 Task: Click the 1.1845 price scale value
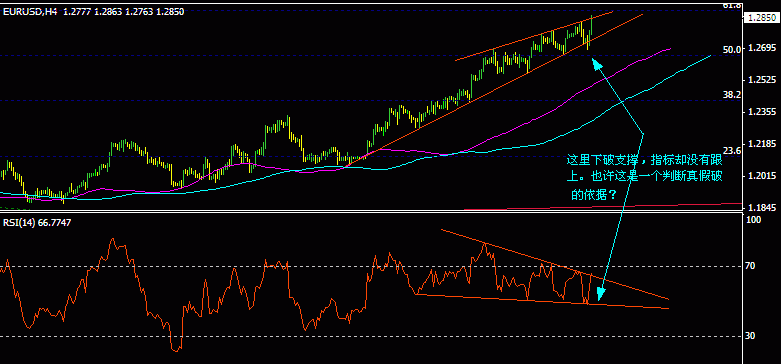pyautogui.click(x=762, y=208)
